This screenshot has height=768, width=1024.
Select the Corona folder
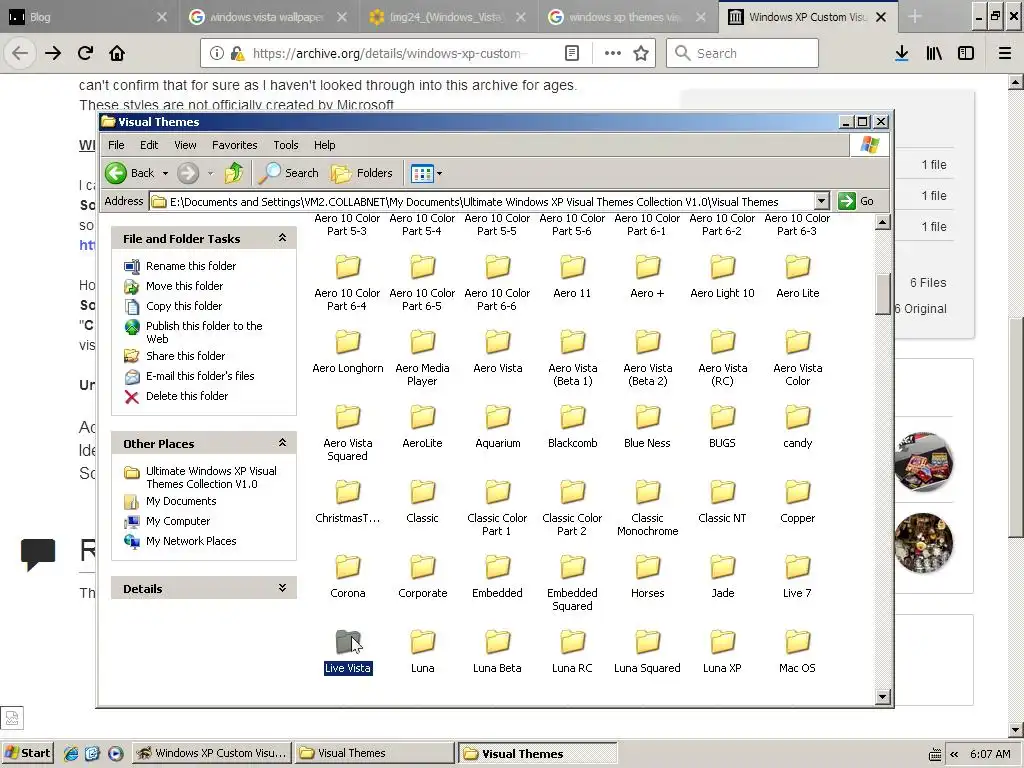pyautogui.click(x=347, y=577)
